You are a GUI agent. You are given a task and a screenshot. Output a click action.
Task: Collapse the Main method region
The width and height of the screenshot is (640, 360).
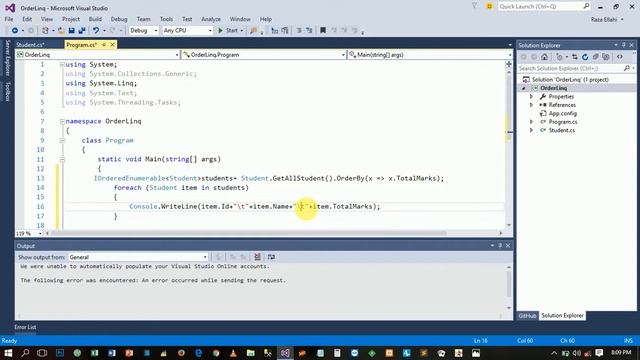(62, 160)
